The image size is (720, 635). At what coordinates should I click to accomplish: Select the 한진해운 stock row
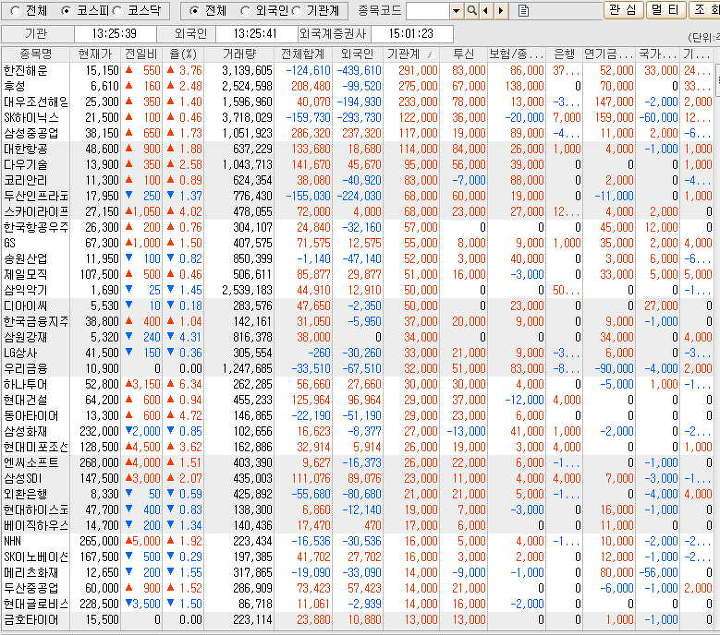click(x=358, y=71)
